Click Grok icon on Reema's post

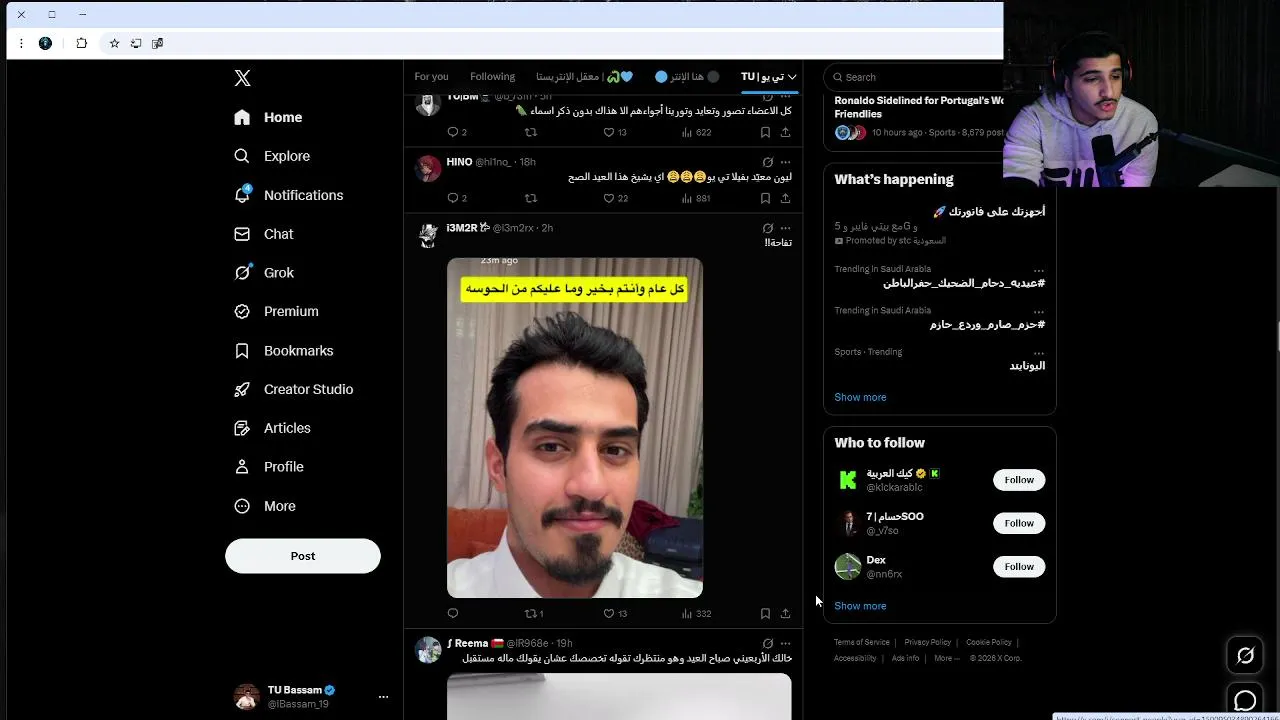[767, 643]
